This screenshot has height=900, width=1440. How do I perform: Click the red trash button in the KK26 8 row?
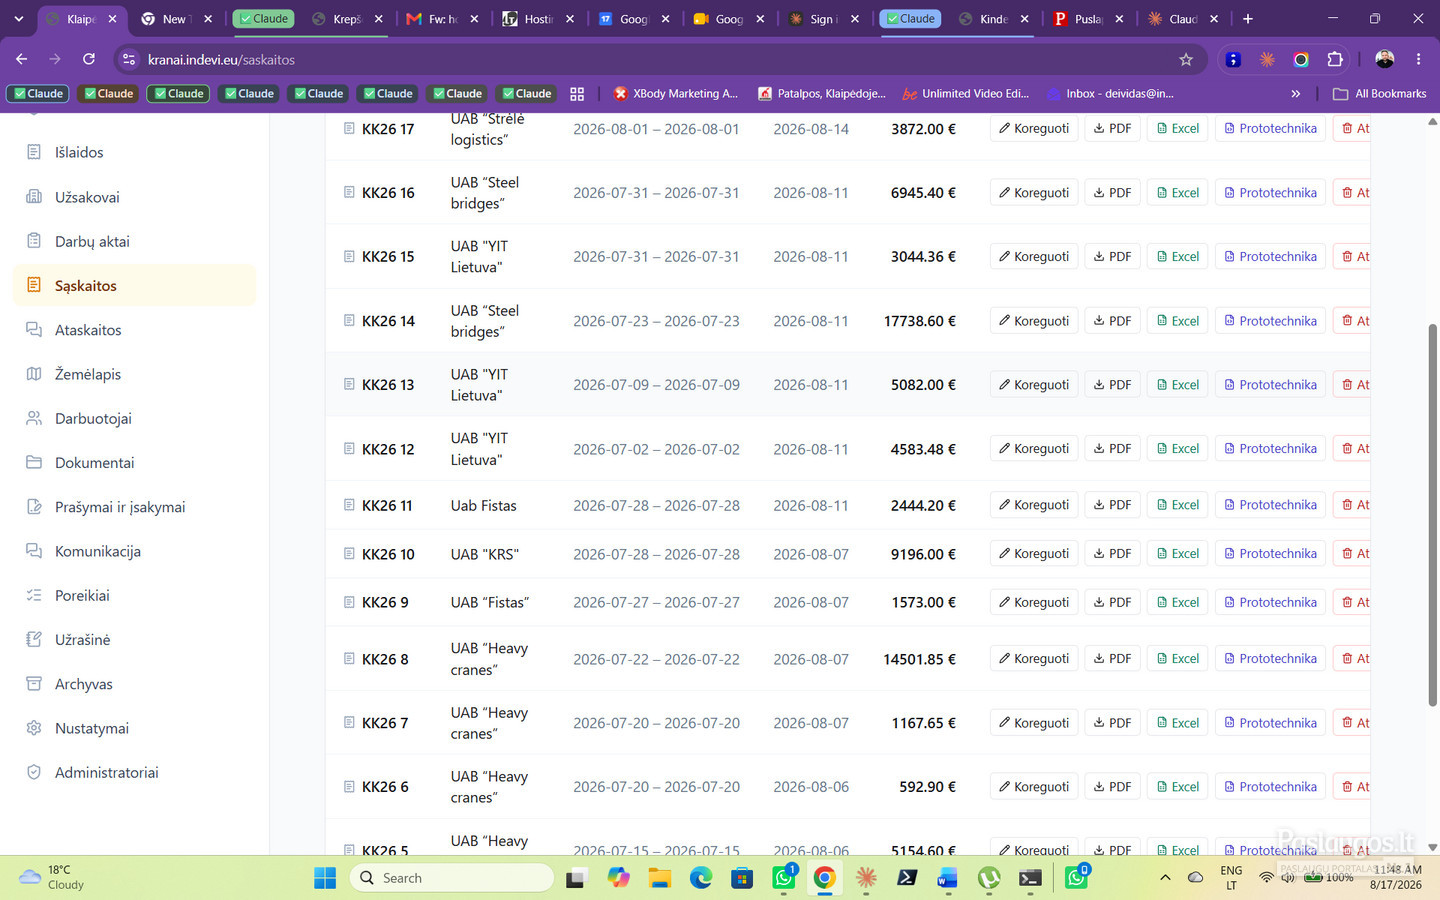tap(1354, 658)
